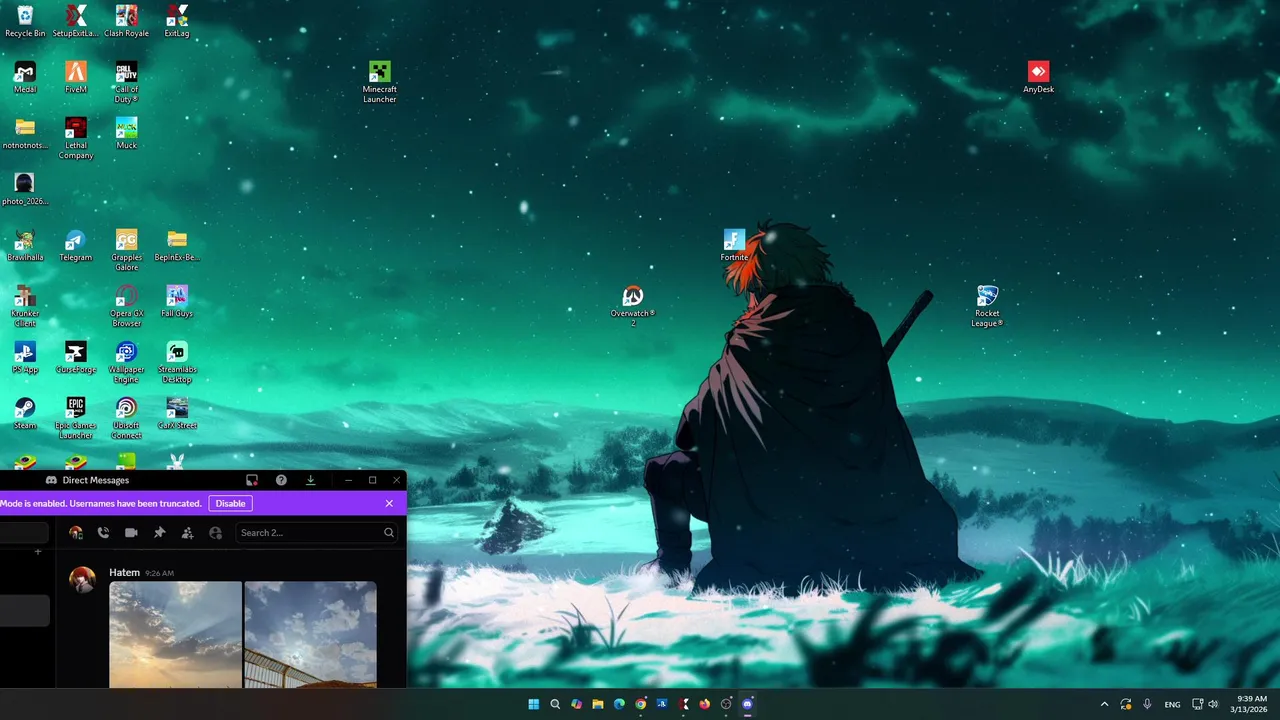This screenshot has width=1280, height=720.
Task: Switch to Discord in the taskbar
Action: coord(747,704)
